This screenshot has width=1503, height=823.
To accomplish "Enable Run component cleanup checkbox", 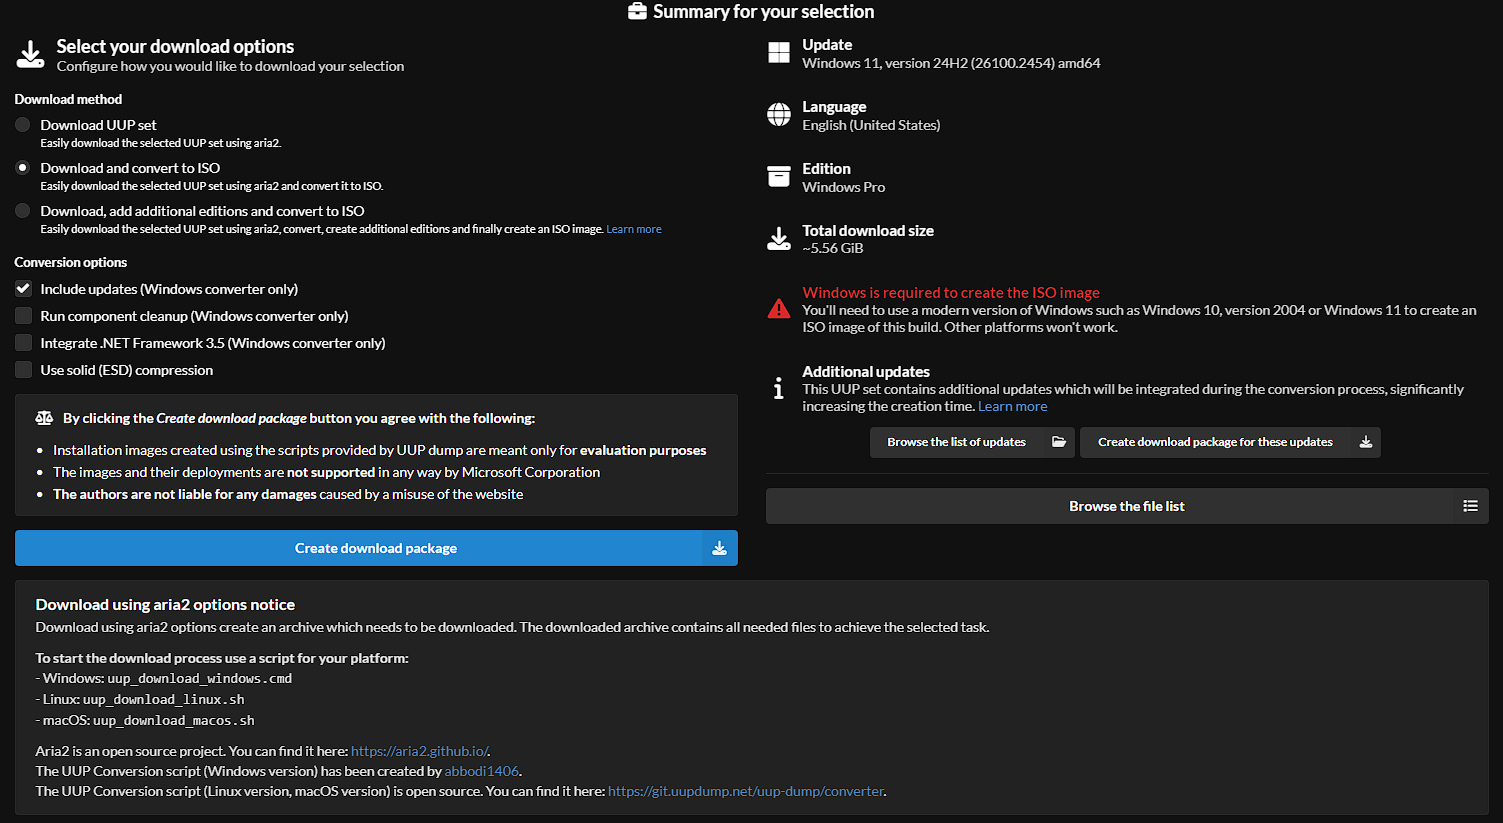I will tap(23, 316).
